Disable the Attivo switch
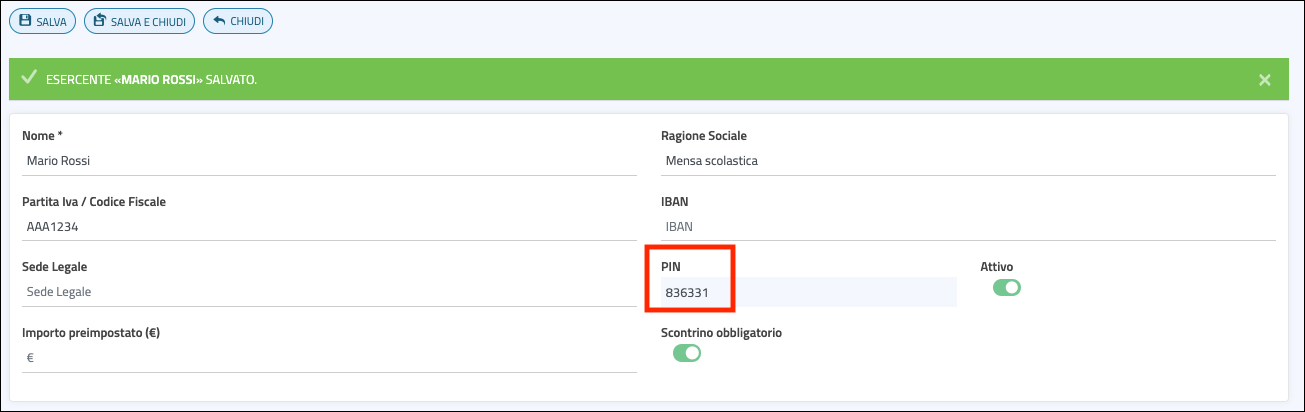 (1006, 288)
